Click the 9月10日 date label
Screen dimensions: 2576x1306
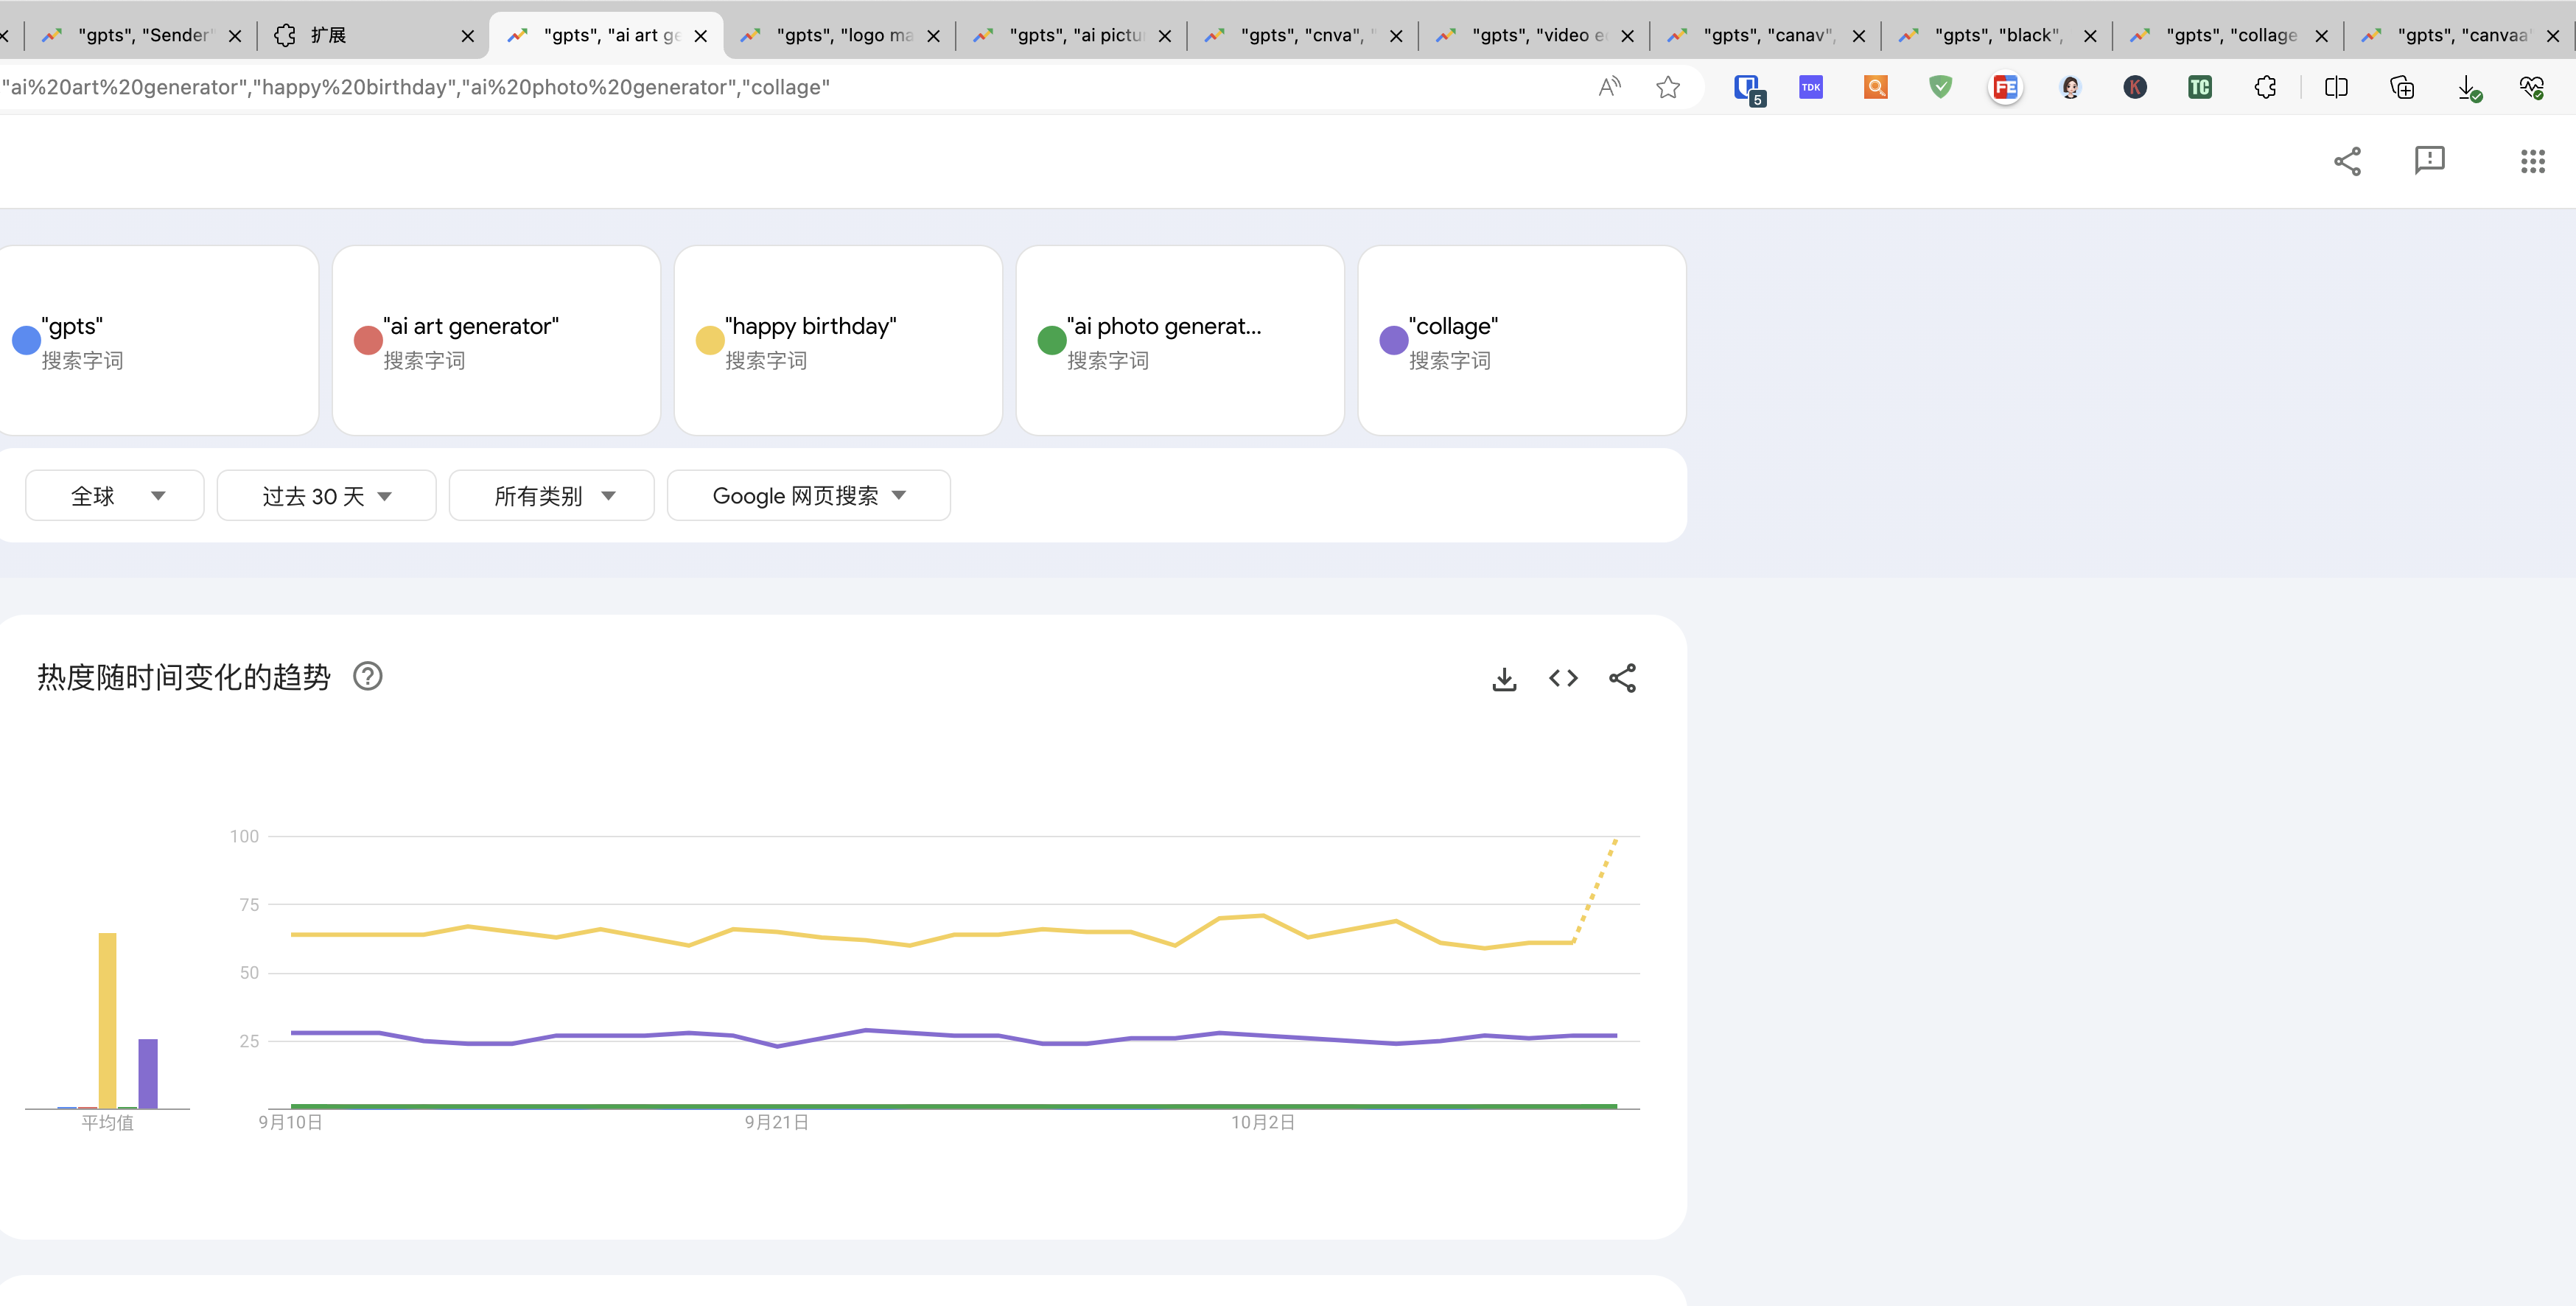290,1123
